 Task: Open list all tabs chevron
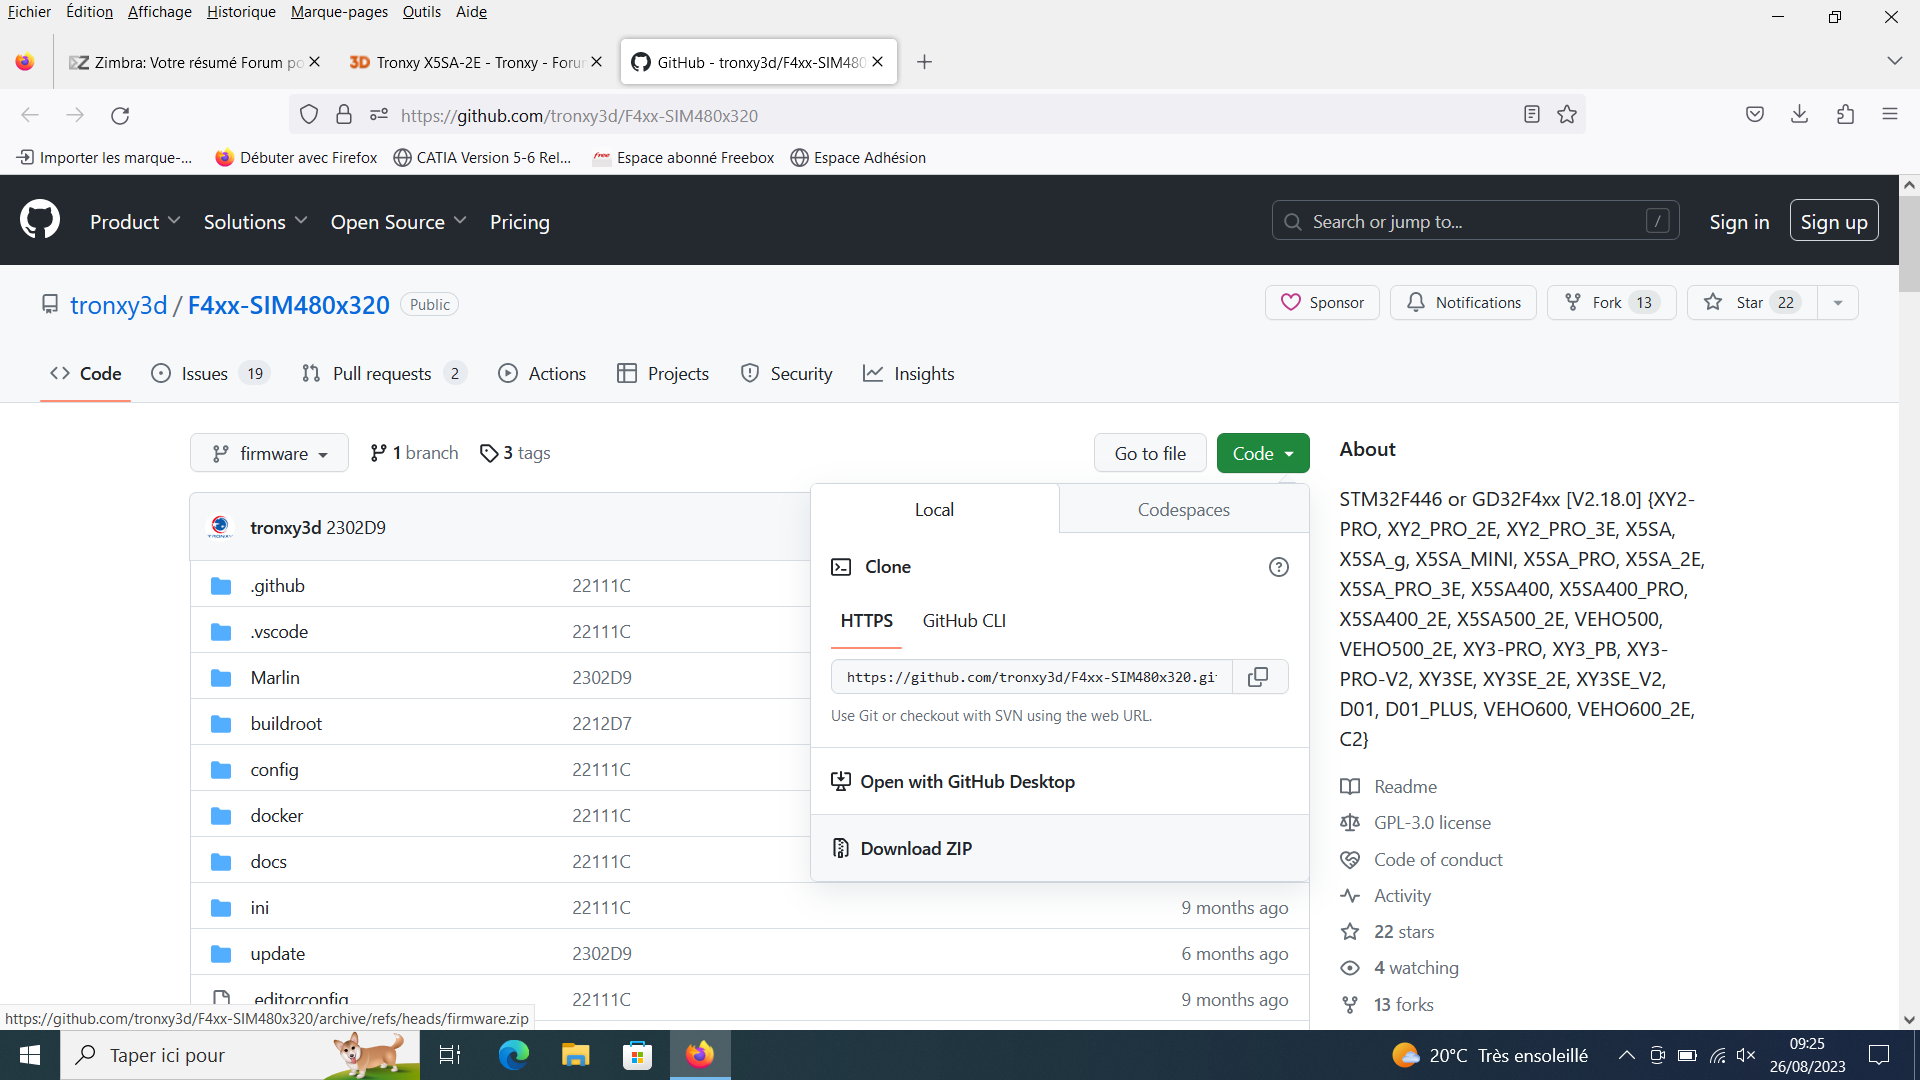pyautogui.click(x=1894, y=62)
